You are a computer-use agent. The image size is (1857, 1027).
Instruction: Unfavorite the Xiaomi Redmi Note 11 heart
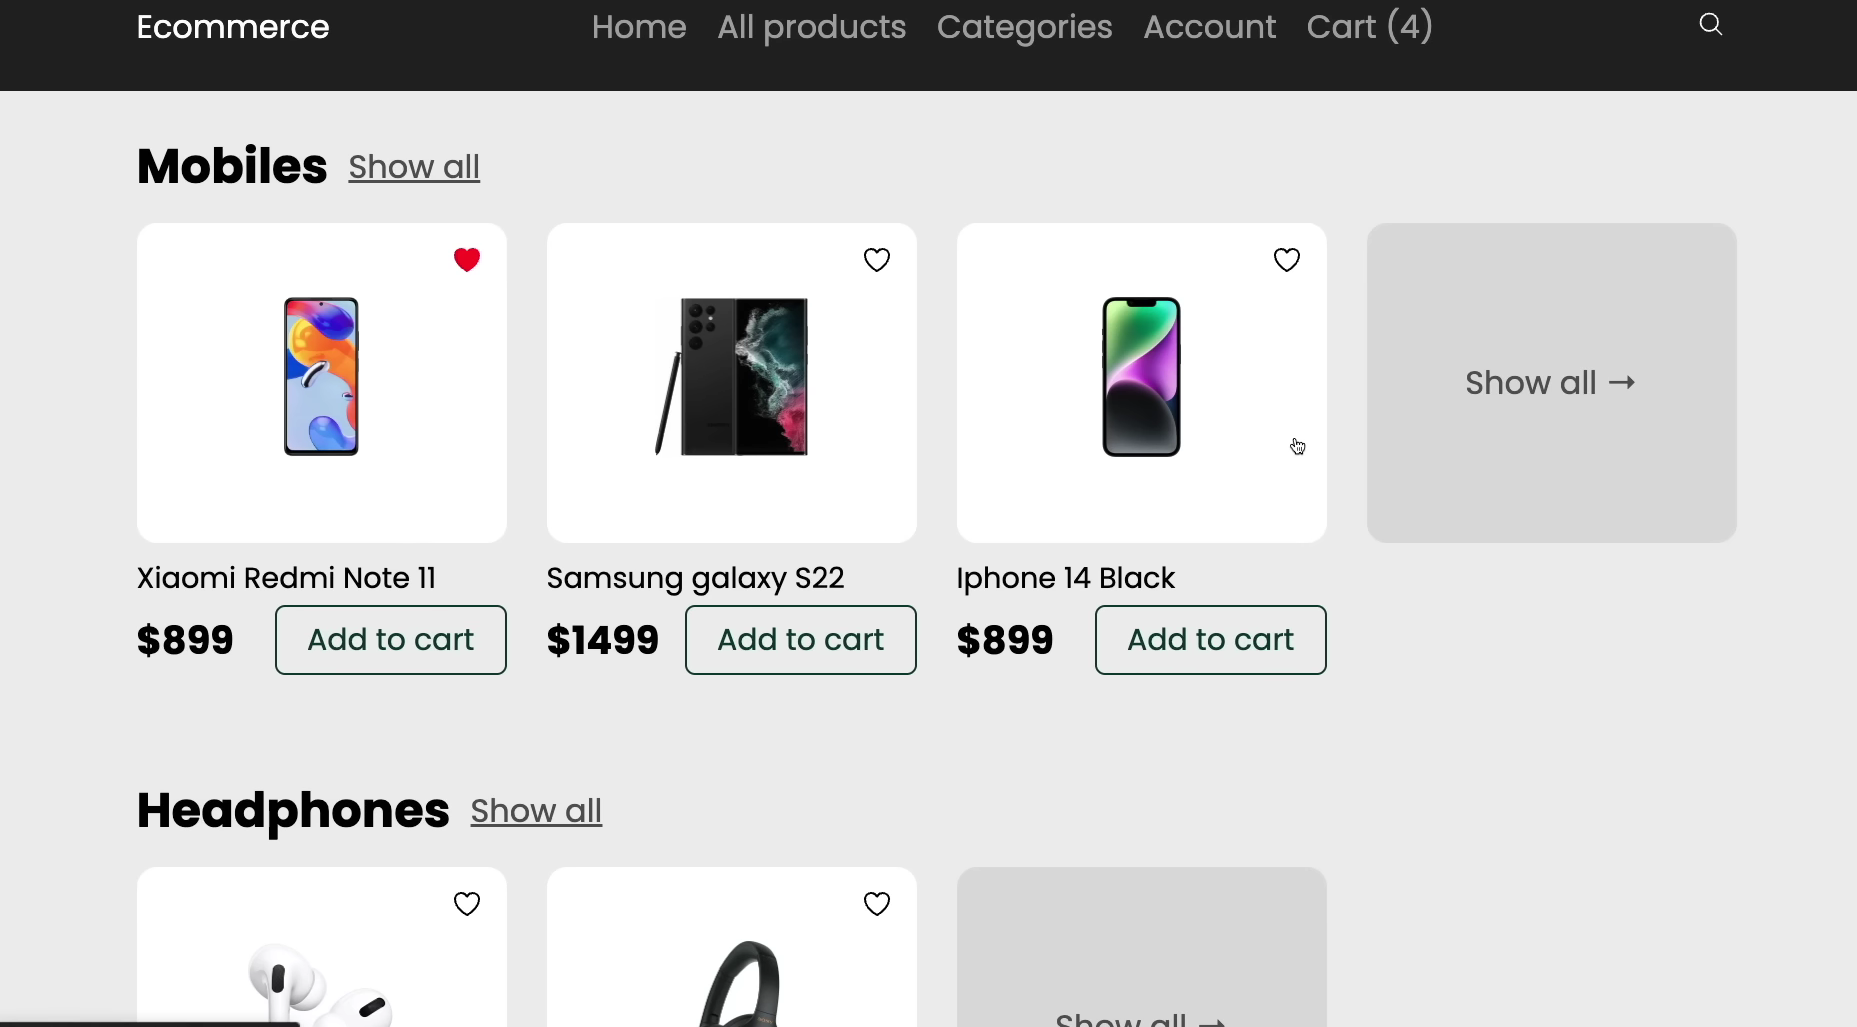point(467,260)
